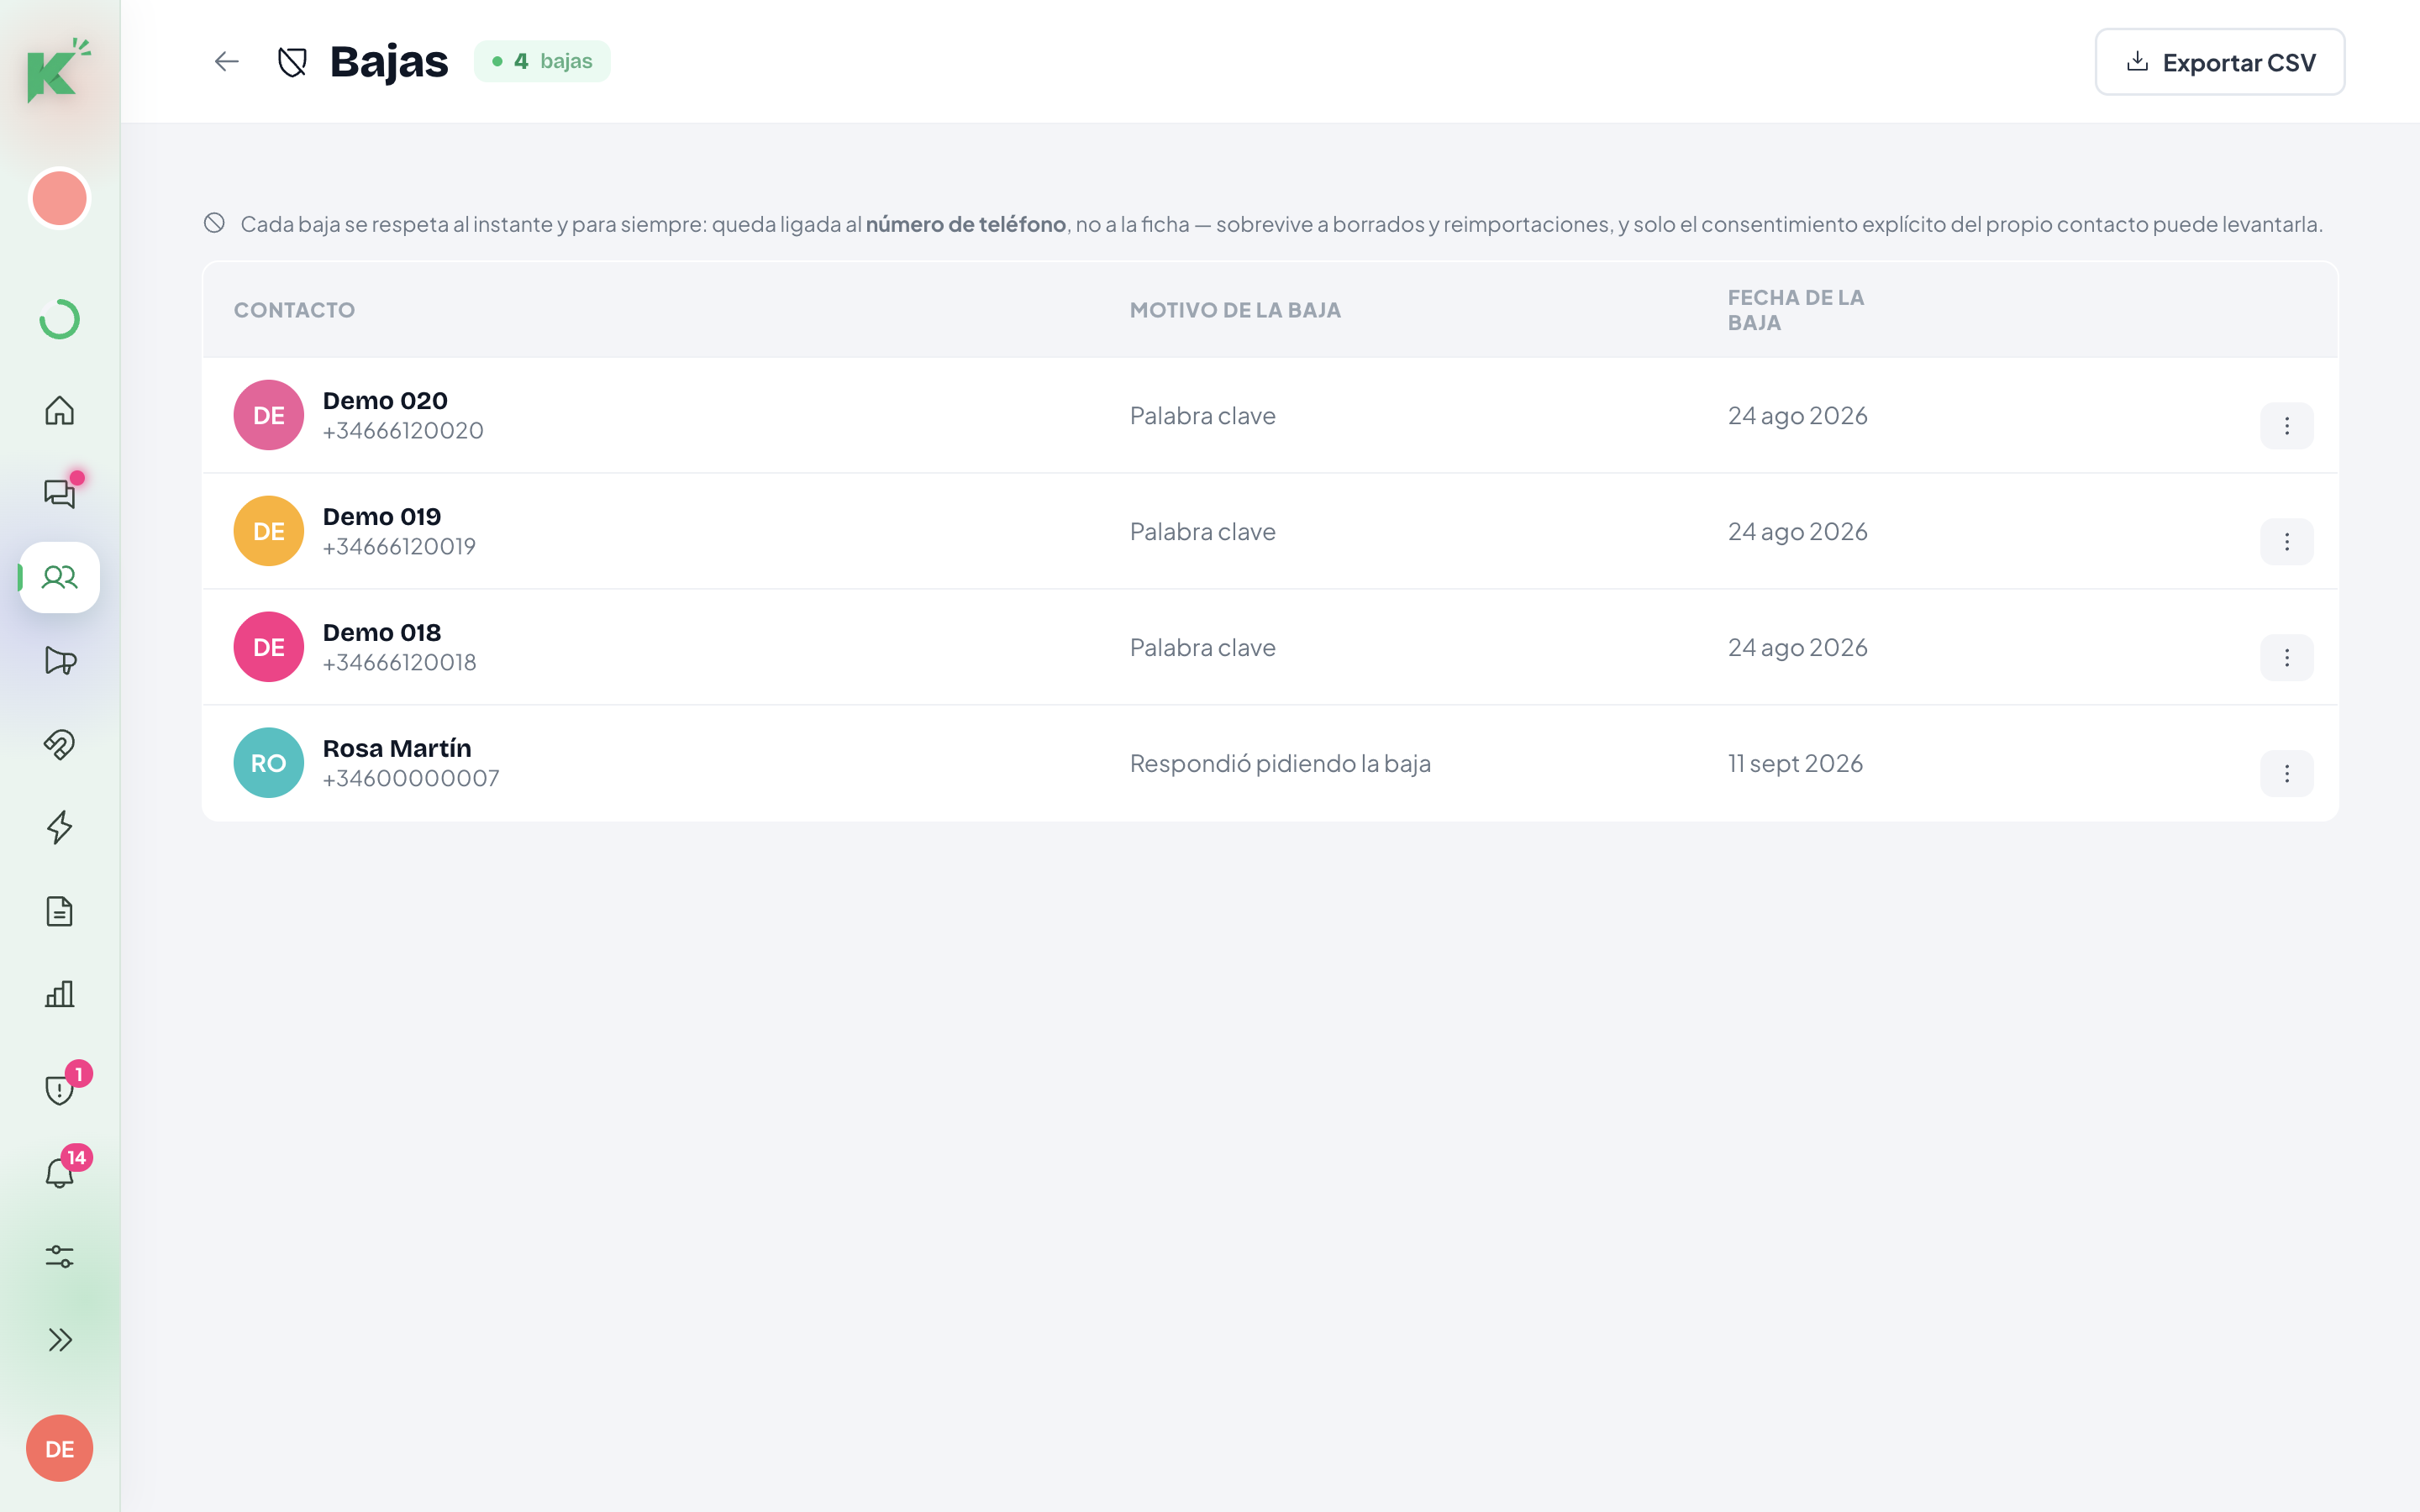Viewport: 2420px width, 1512px height.
Task: Select contact name Demo 018
Action: pyautogui.click(x=382, y=632)
